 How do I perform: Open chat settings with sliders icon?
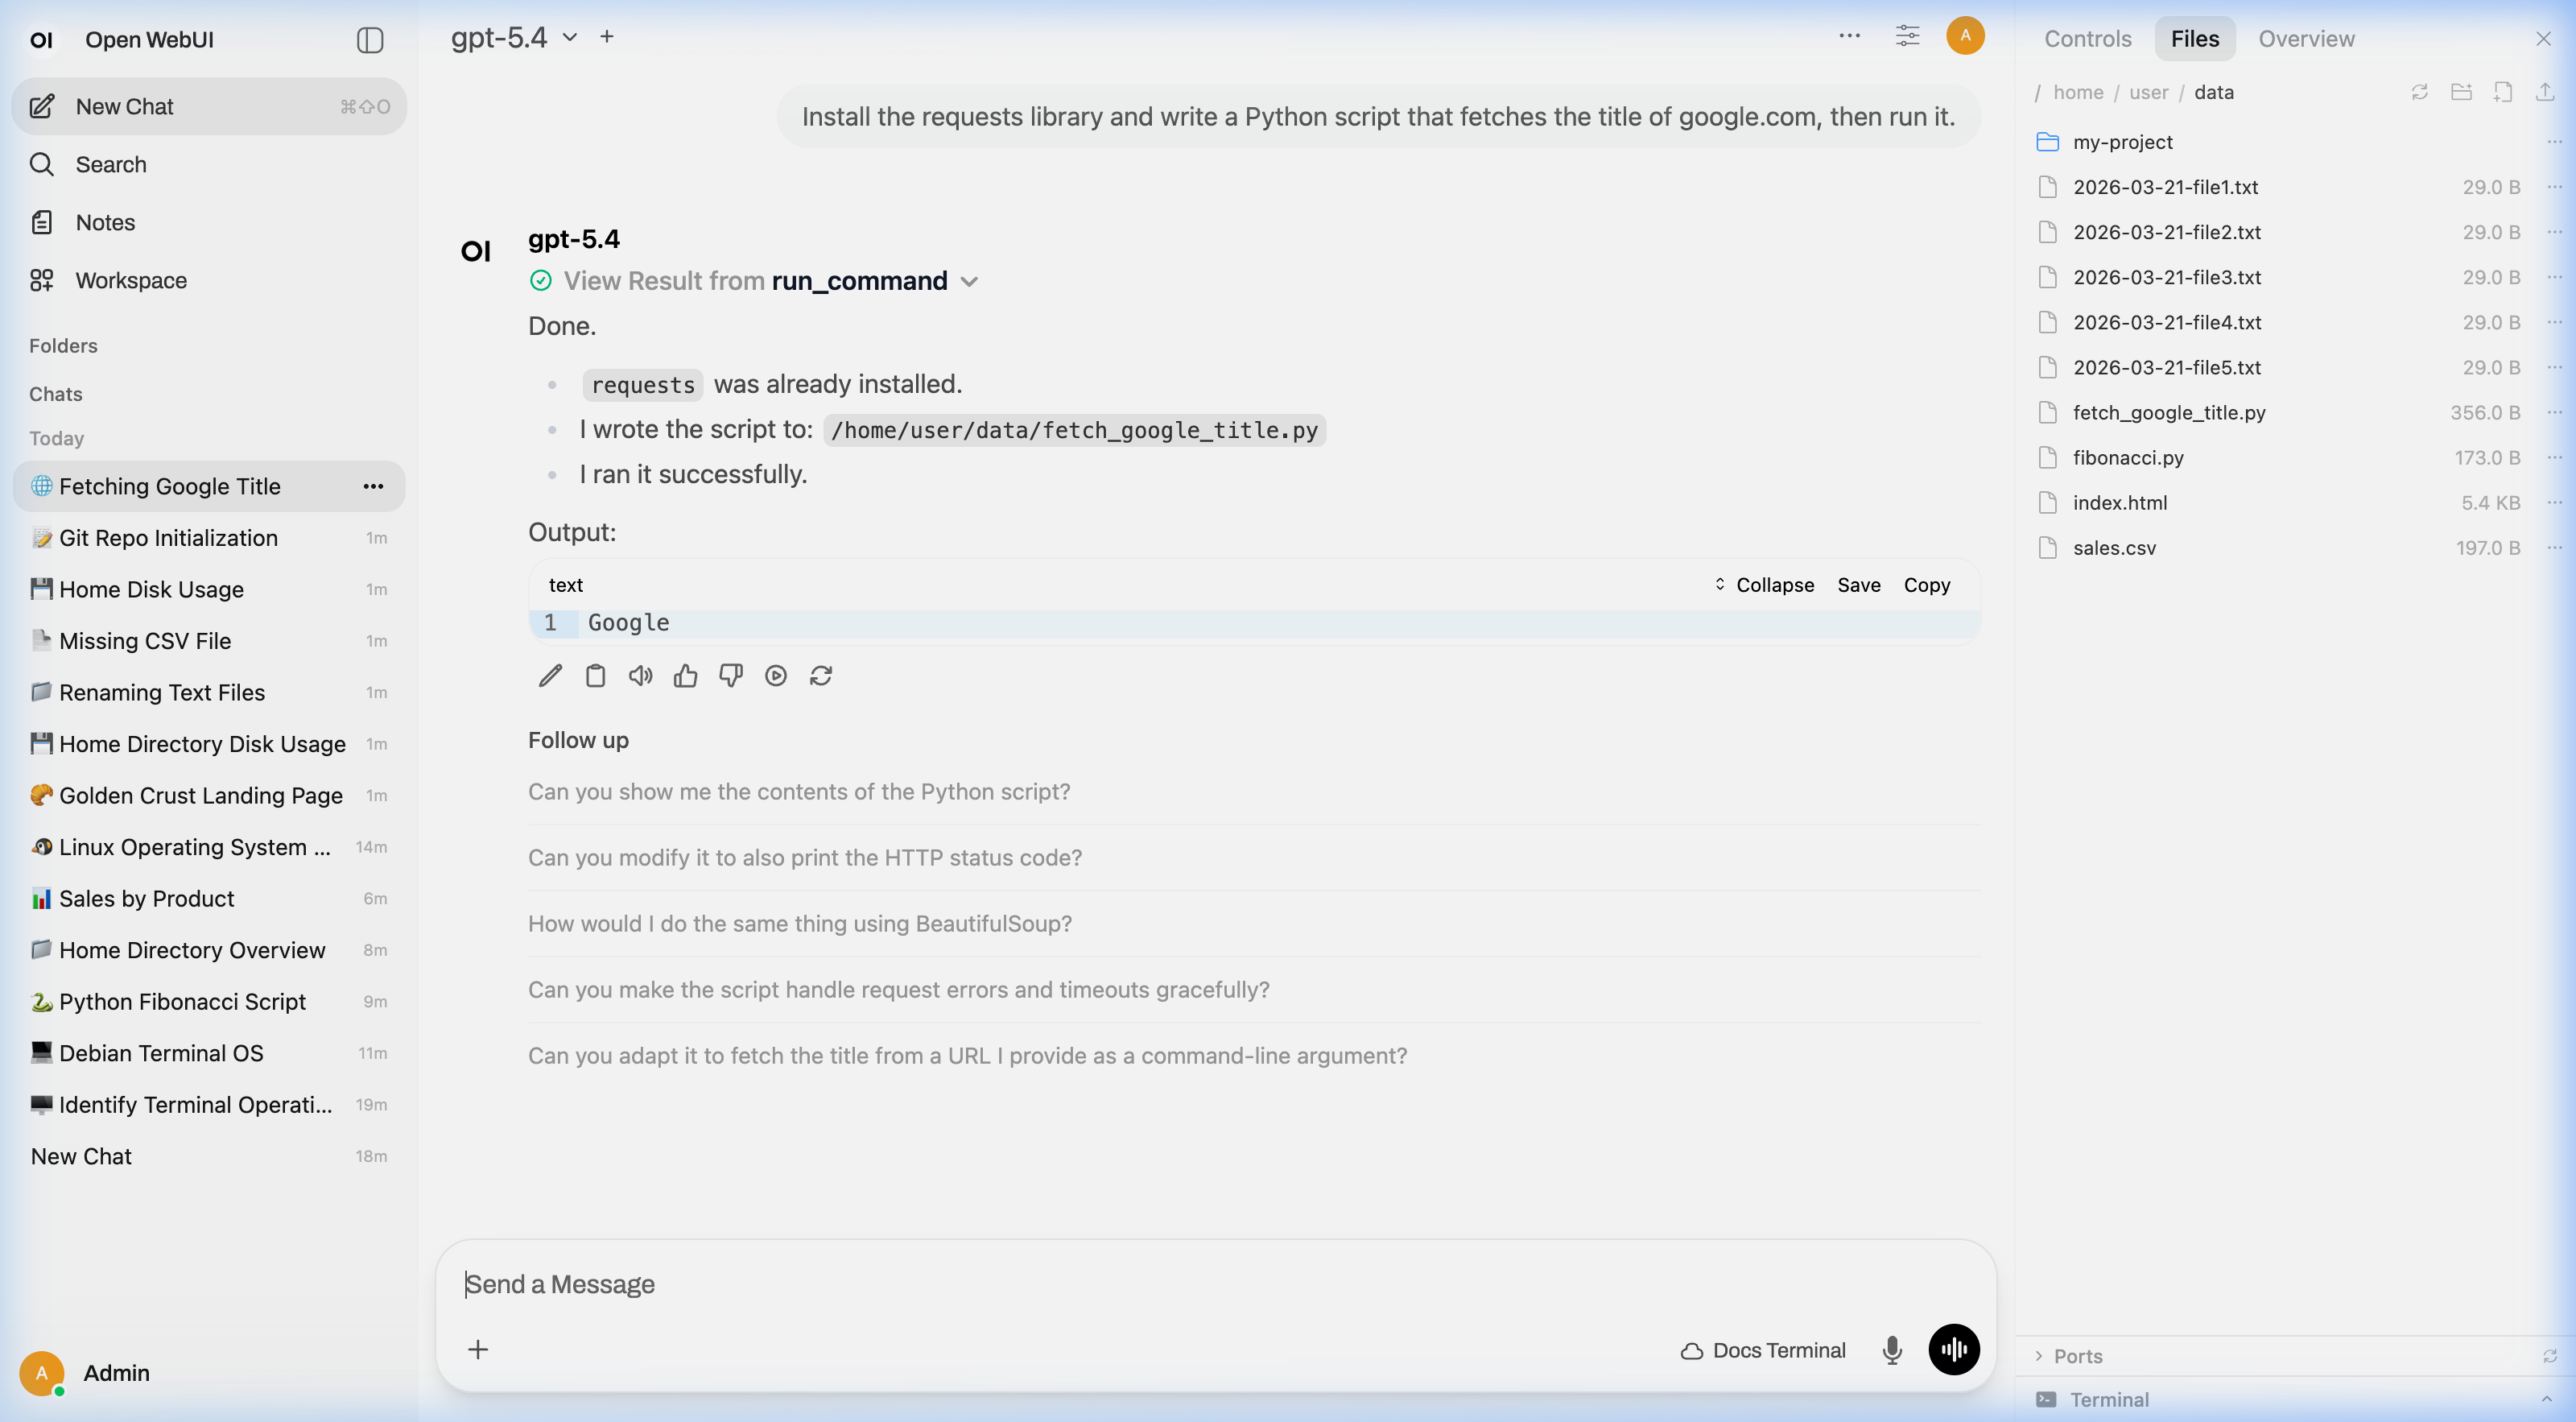tap(1908, 36)
